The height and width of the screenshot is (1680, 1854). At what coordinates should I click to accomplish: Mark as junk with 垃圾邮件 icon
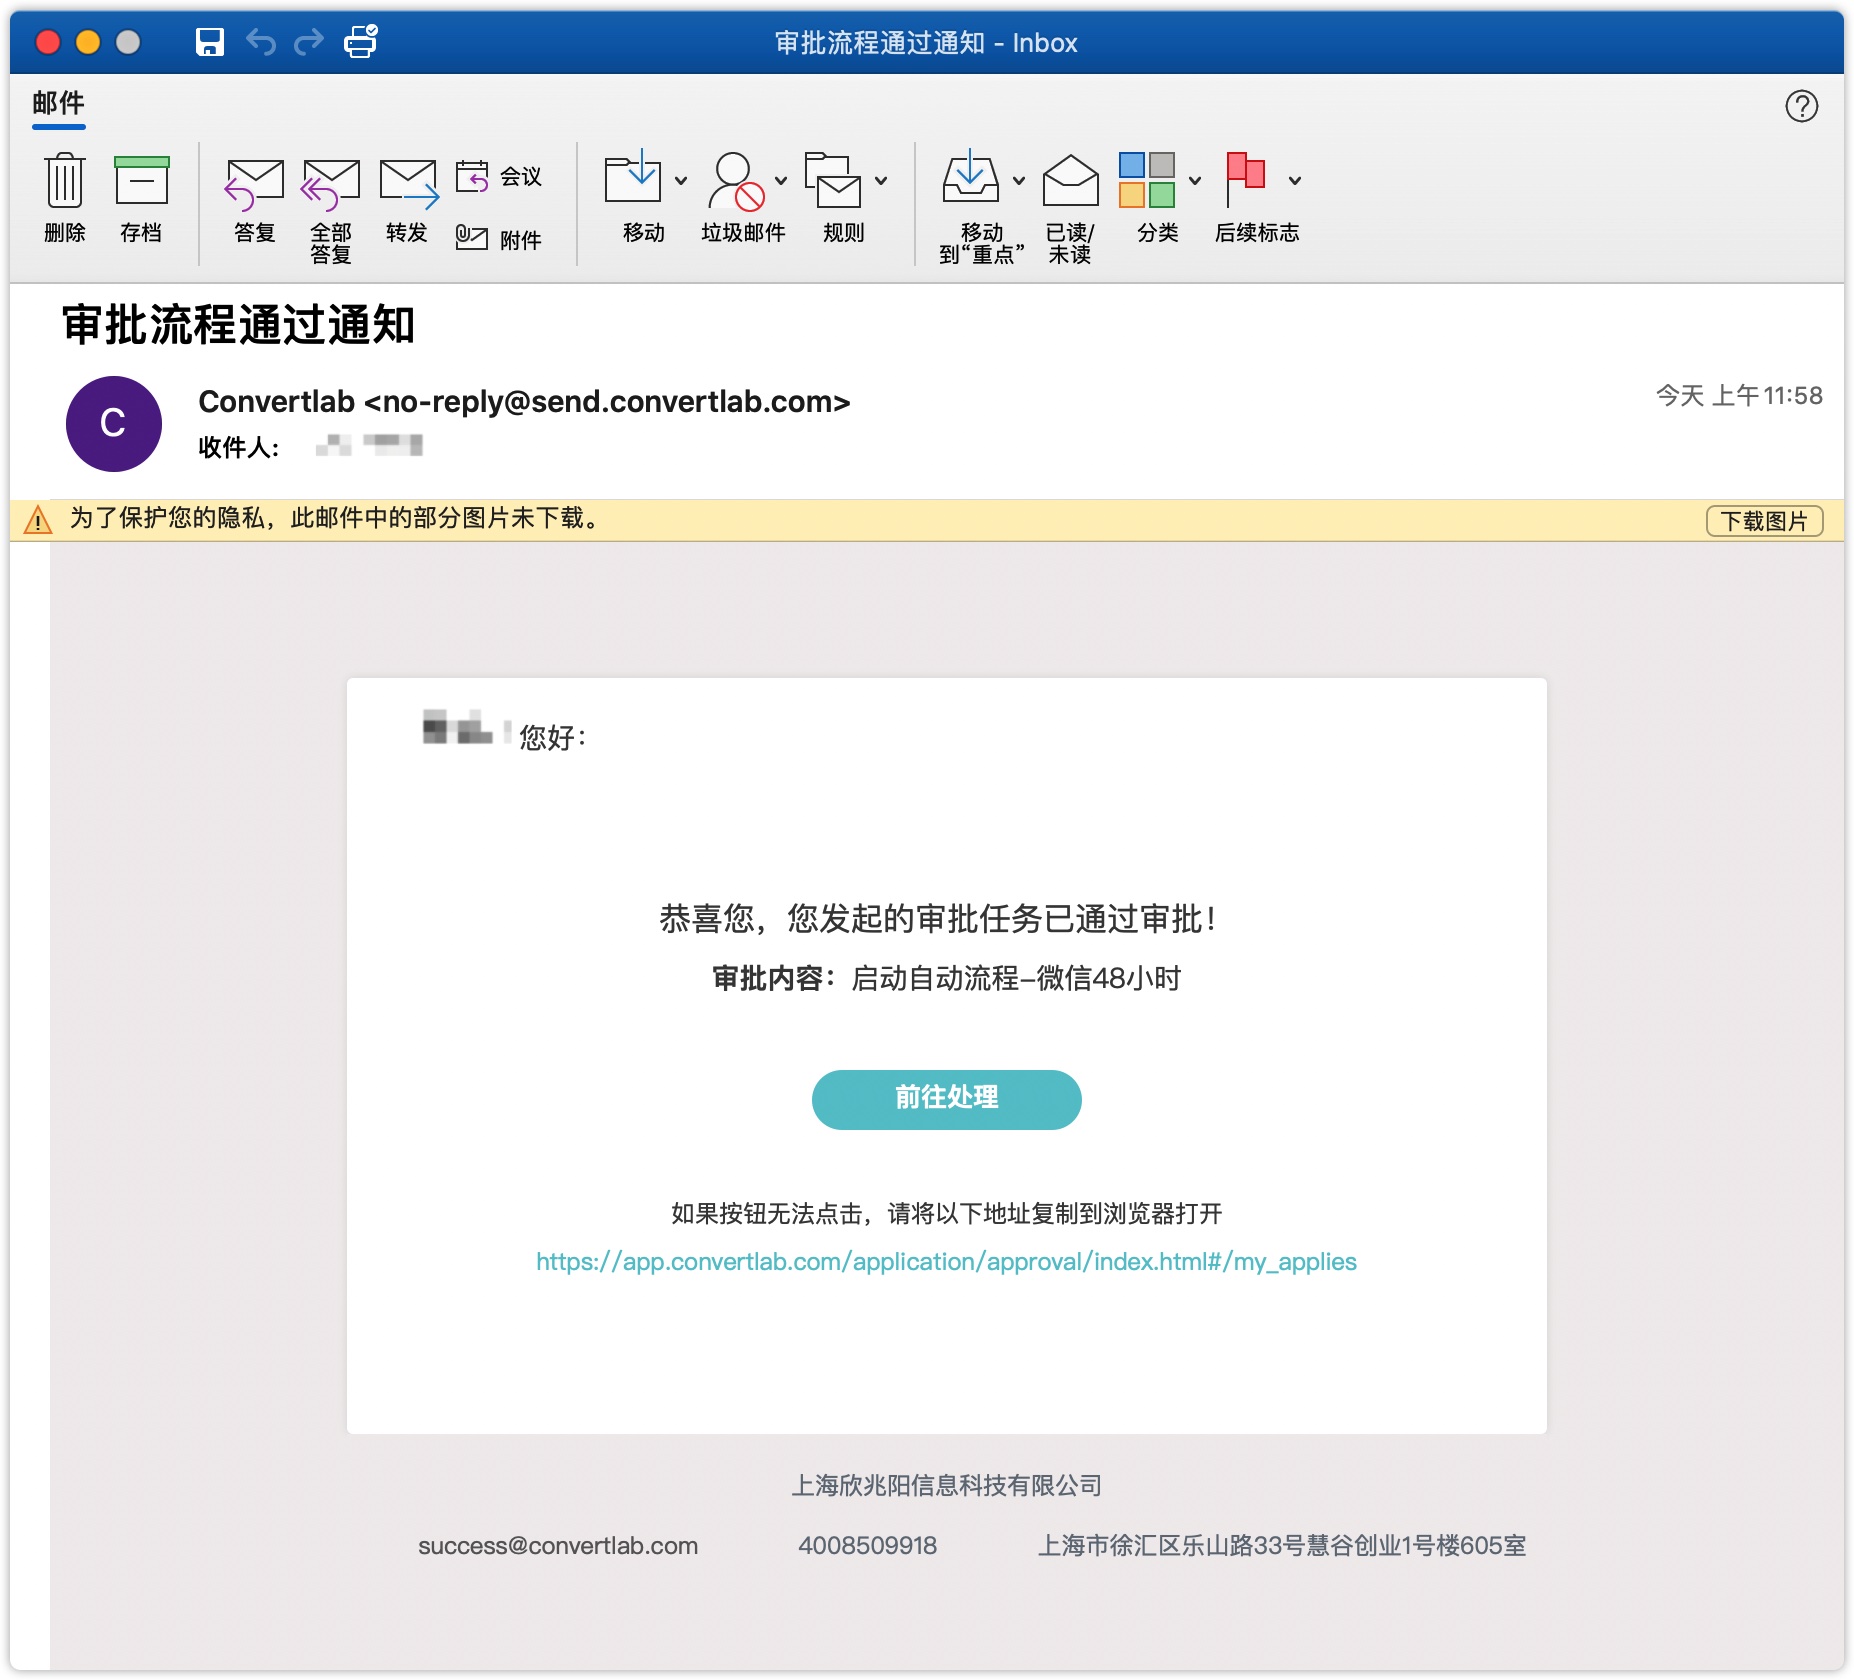[735, 181]
